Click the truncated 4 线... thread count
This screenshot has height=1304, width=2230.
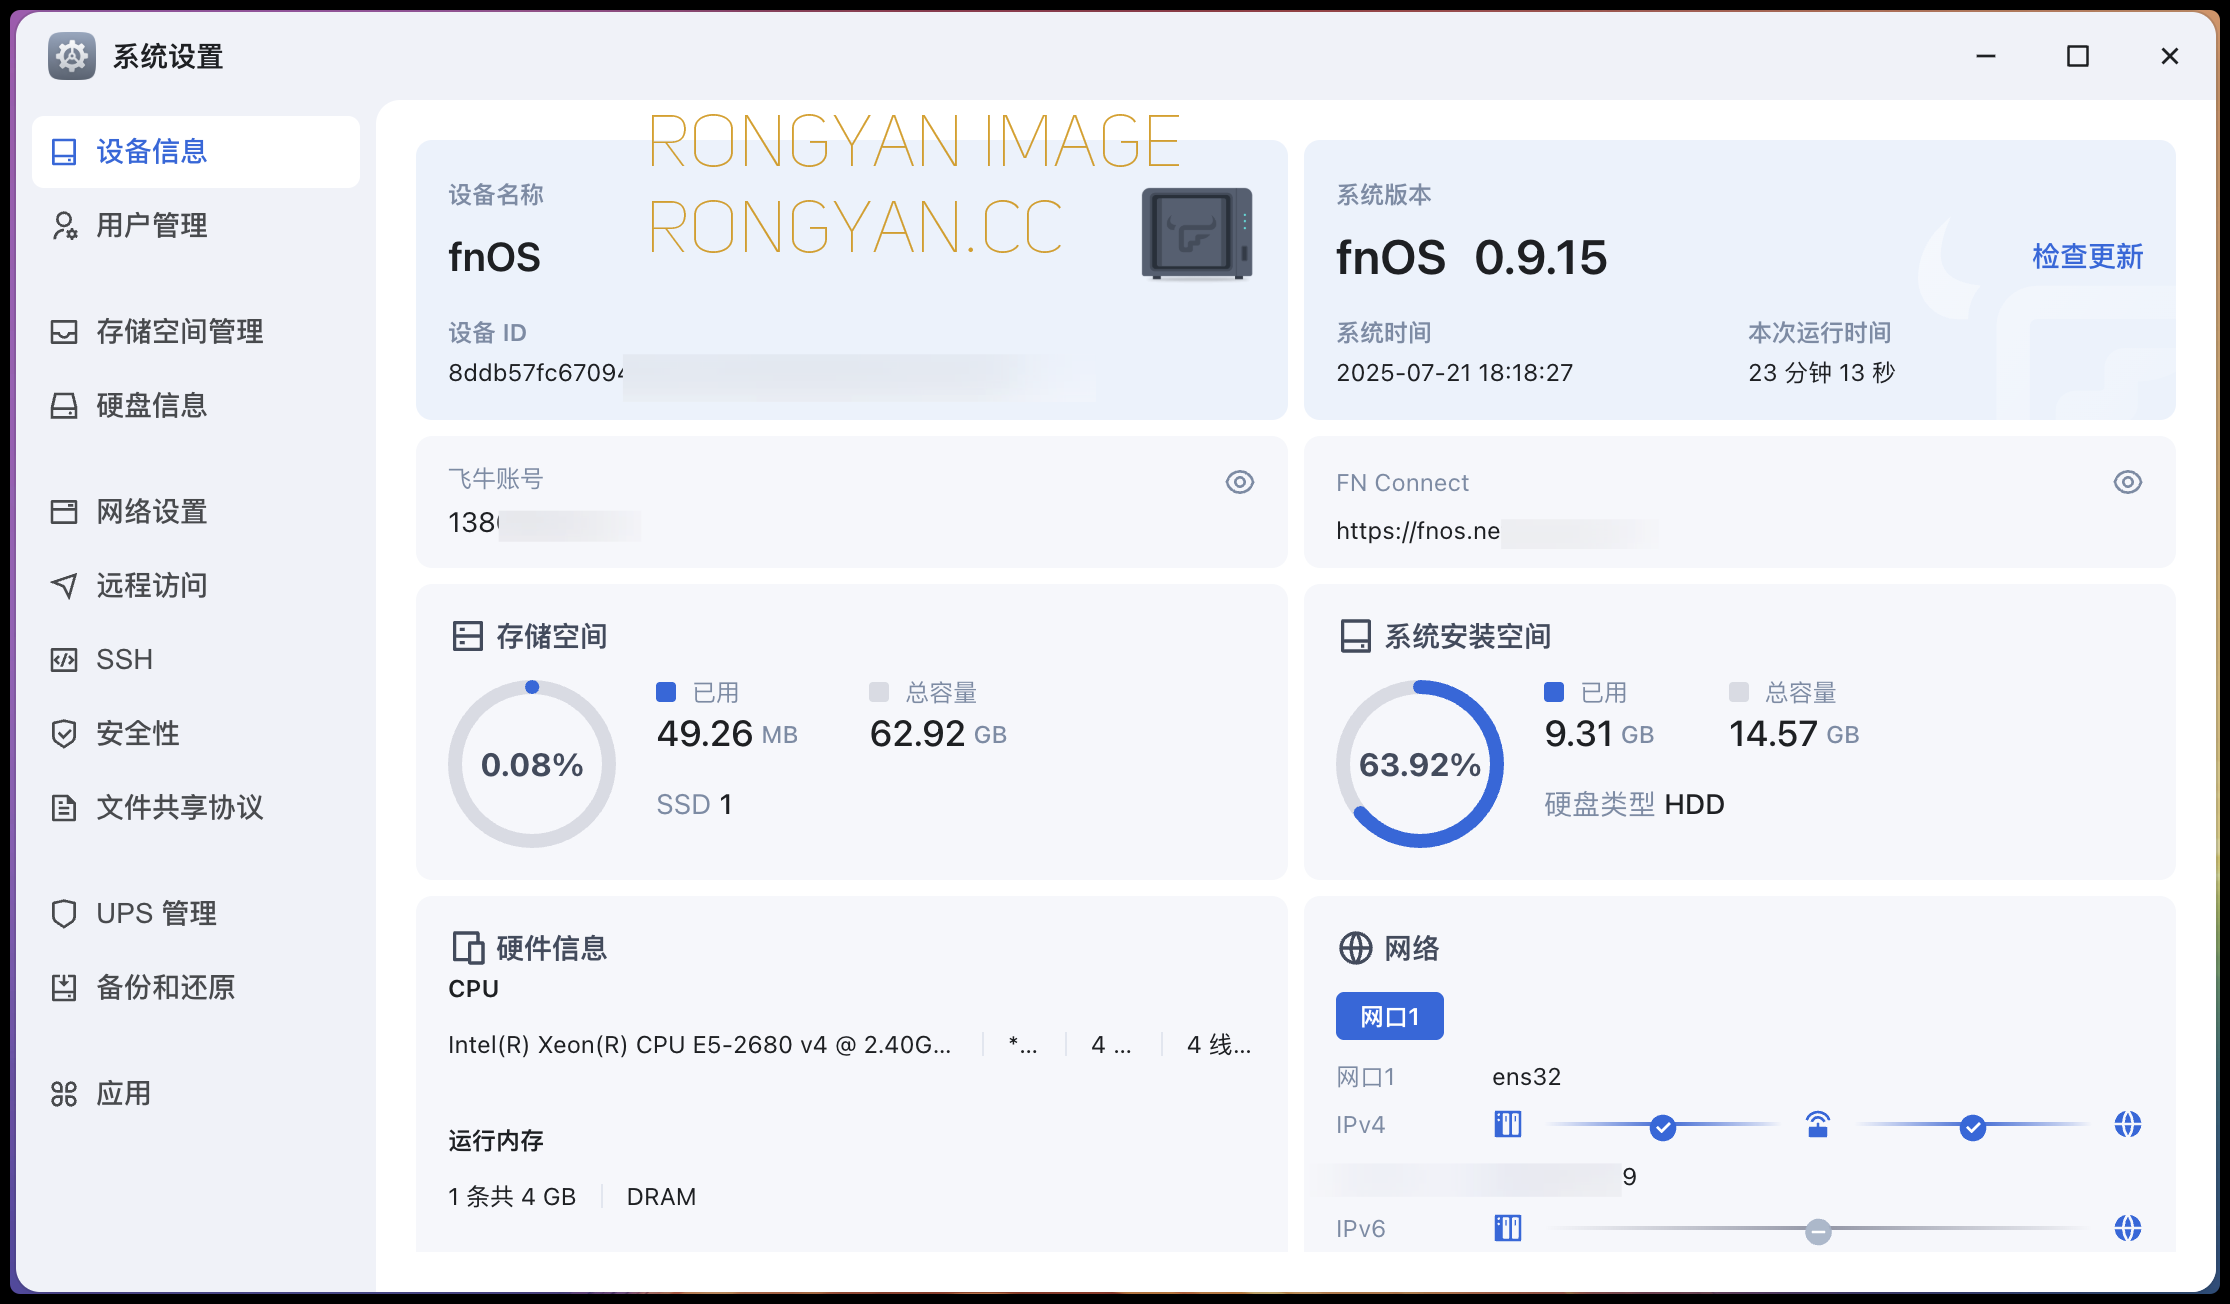pos(1219,1045)
